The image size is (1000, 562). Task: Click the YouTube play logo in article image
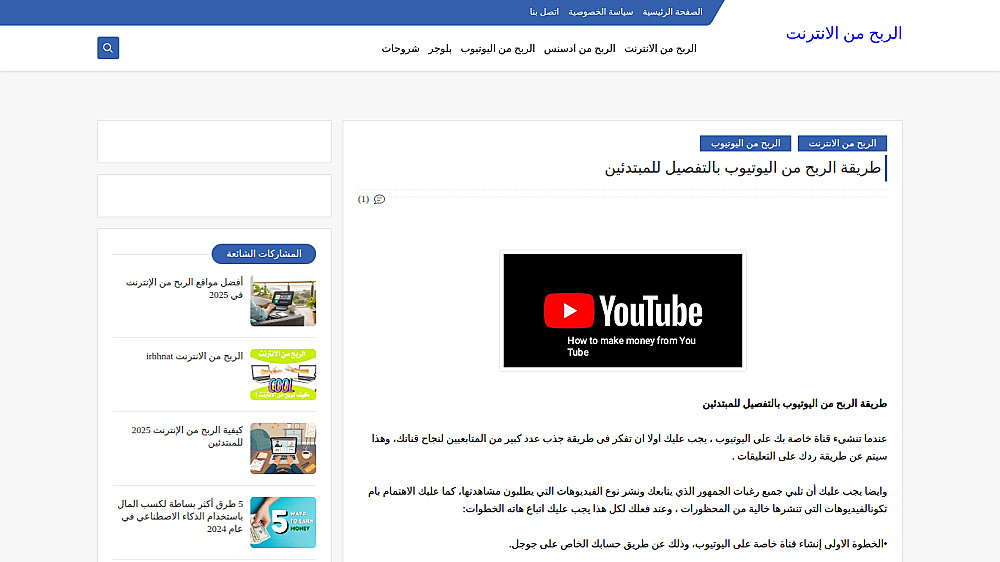[x=569, y=311]
